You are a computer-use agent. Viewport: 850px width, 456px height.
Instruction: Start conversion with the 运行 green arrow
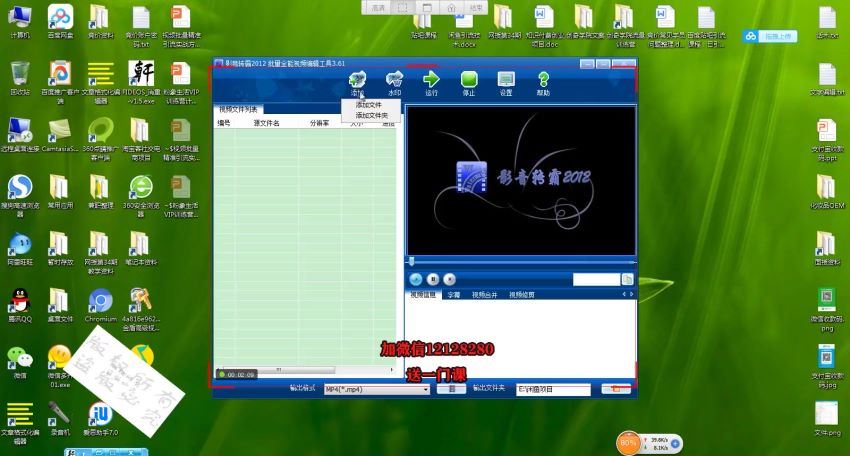click(431, 83)
